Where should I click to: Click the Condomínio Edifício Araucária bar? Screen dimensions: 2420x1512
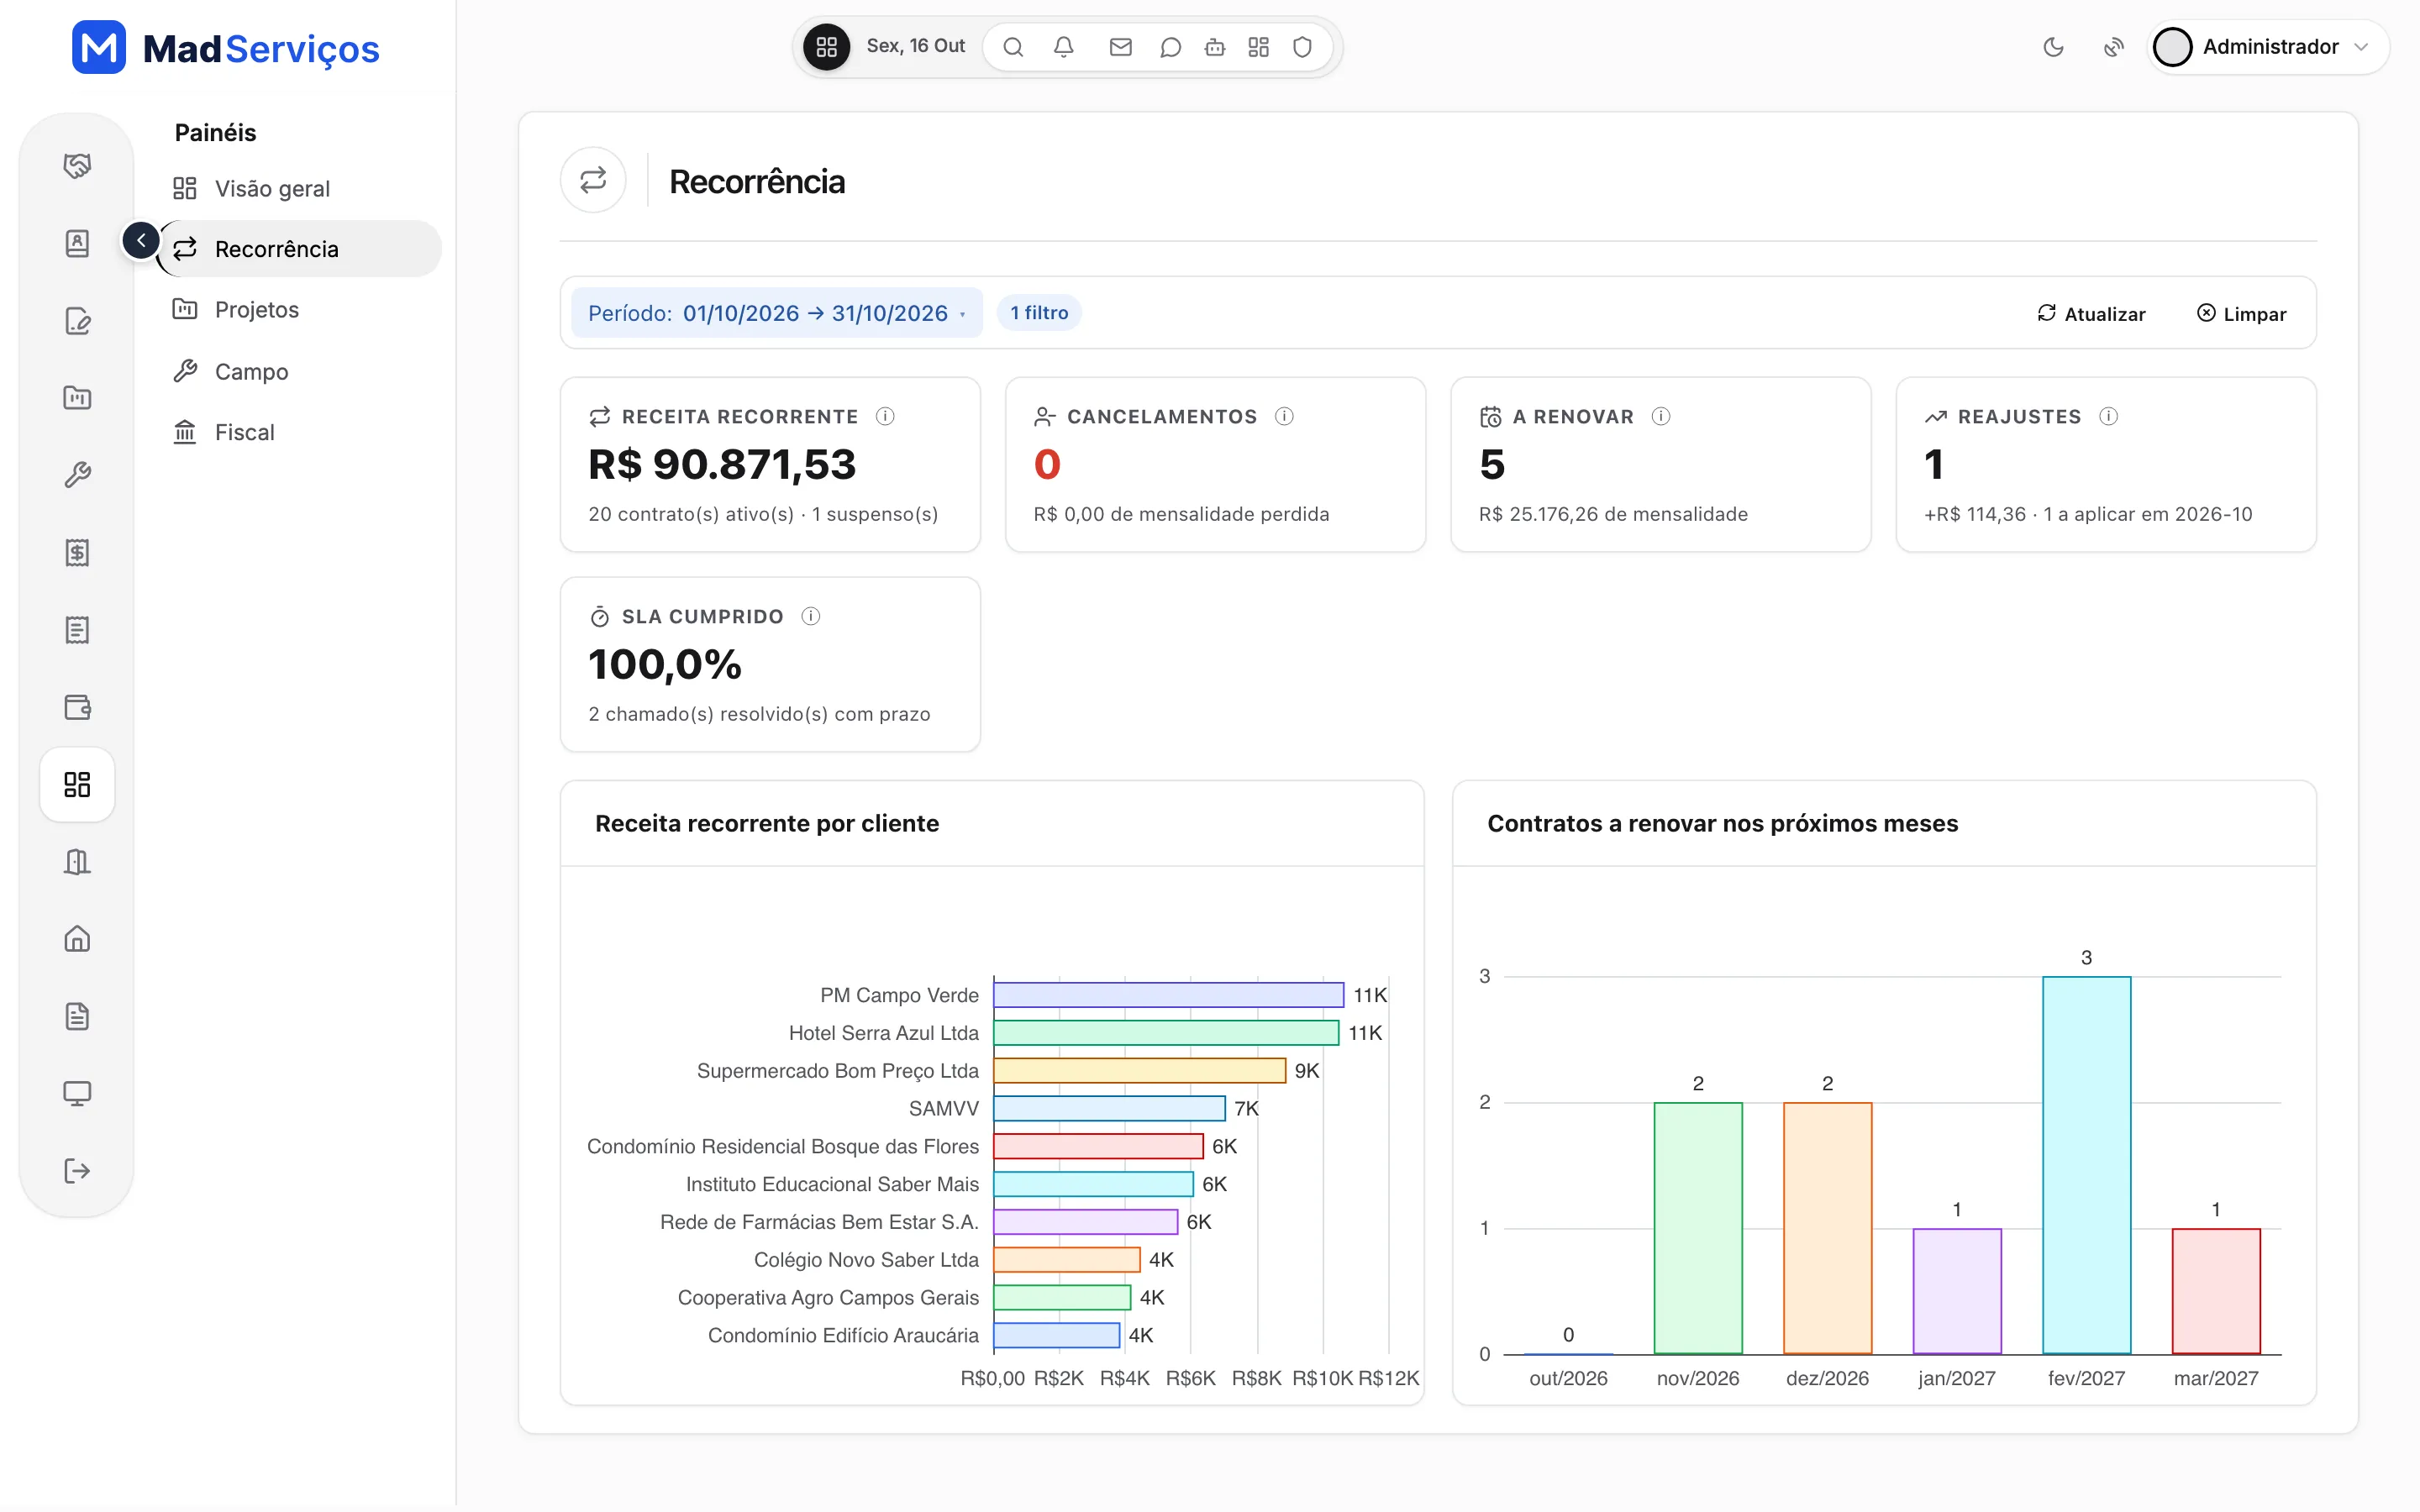pos(1056,1335)
